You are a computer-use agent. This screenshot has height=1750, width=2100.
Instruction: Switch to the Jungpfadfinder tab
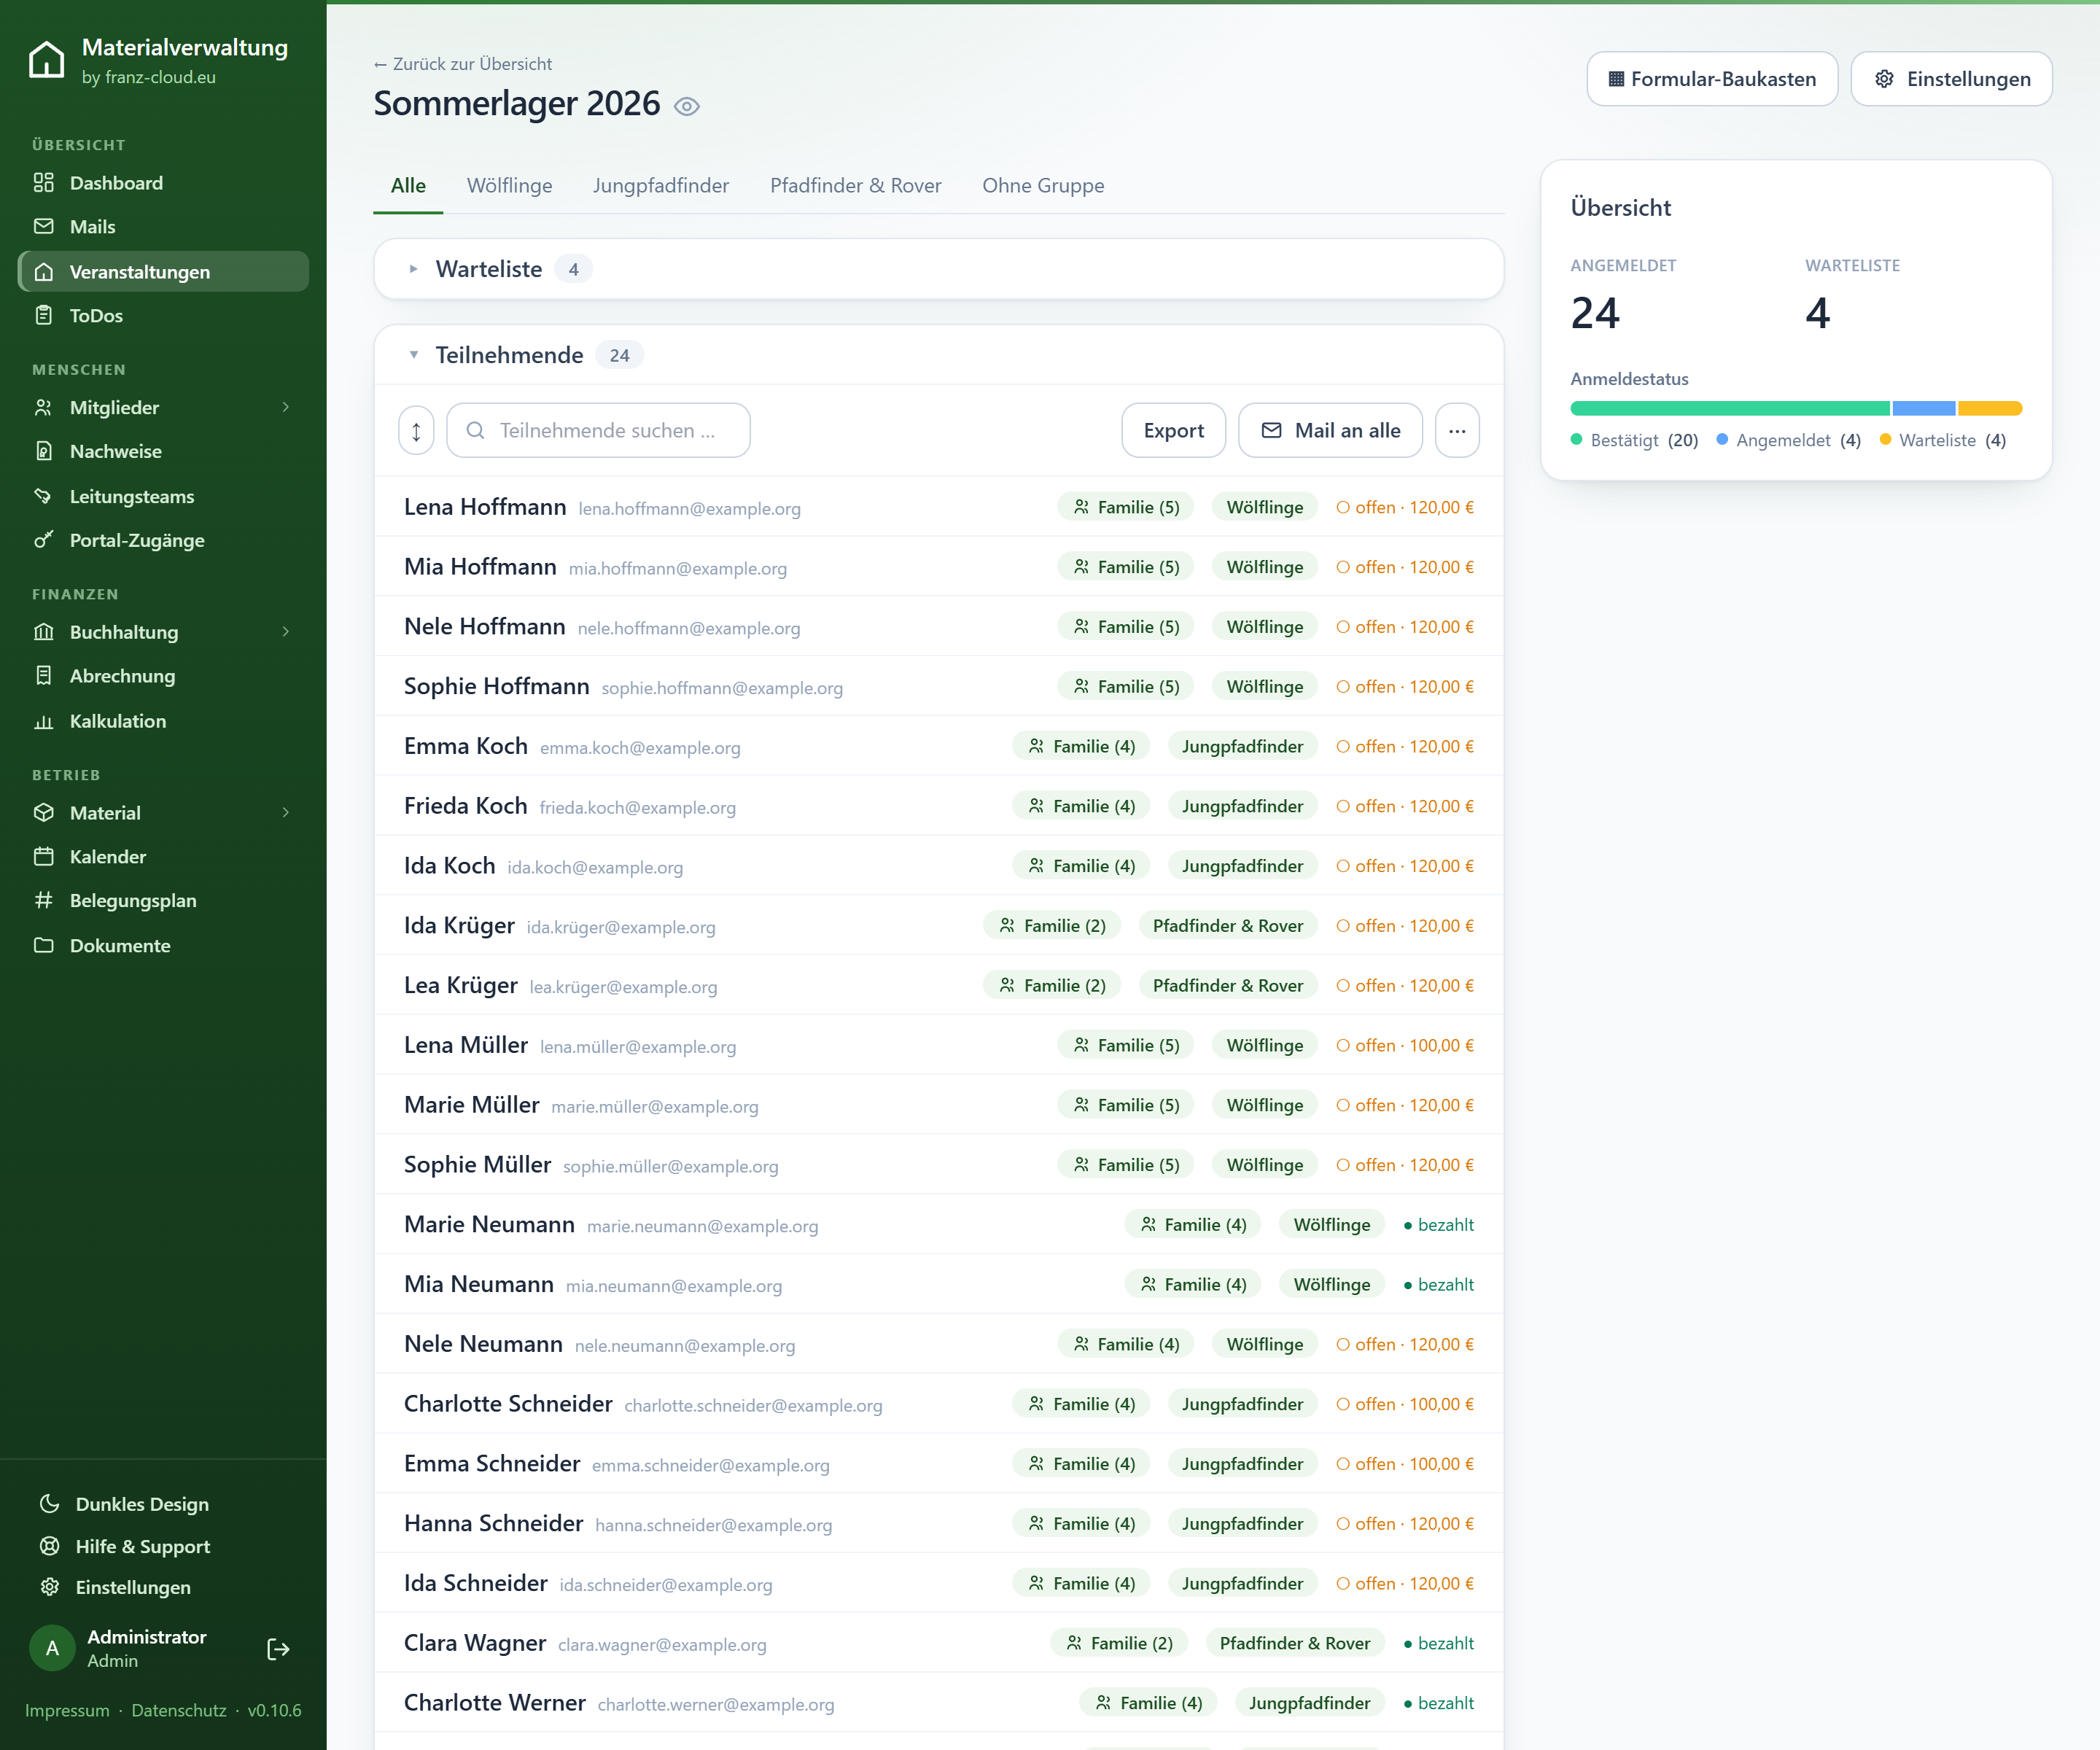[660, 186]
